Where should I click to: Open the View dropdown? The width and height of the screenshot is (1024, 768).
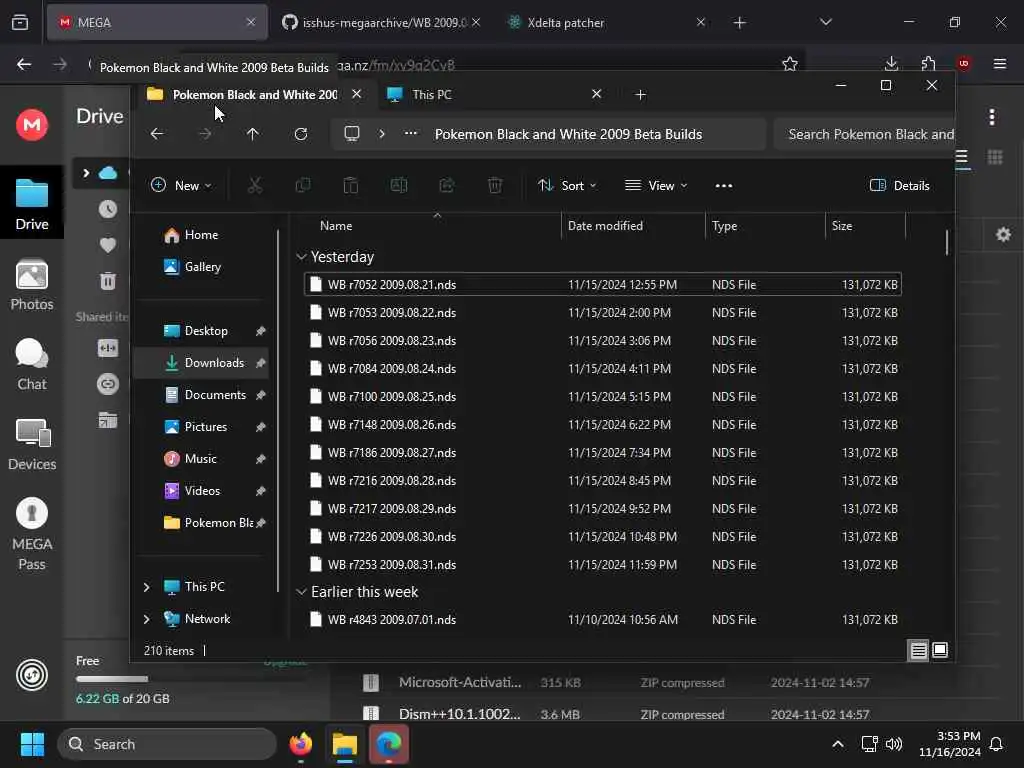(x=656, y=185)
